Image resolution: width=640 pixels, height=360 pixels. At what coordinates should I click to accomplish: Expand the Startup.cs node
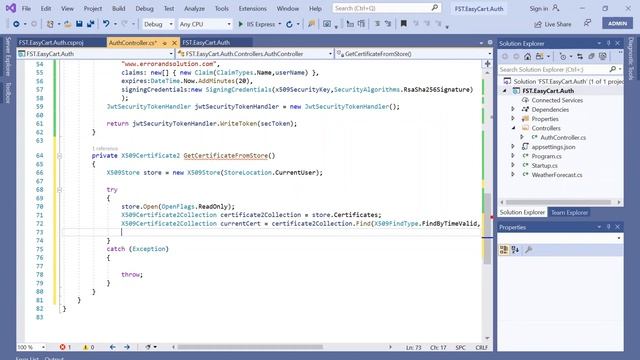[513, 165]
